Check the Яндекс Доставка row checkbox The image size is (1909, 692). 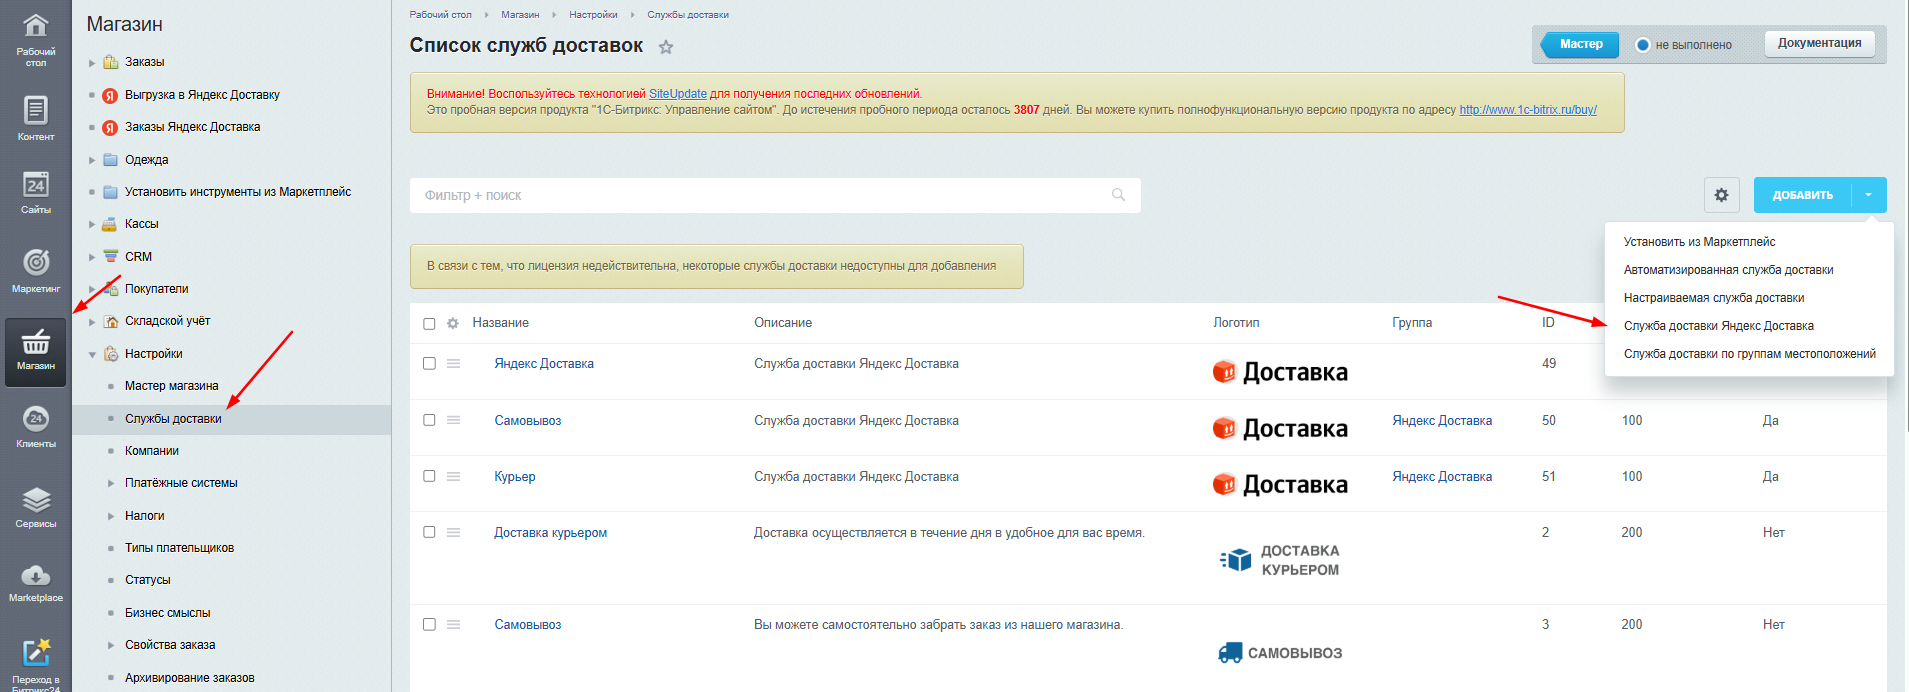point(429,364)
